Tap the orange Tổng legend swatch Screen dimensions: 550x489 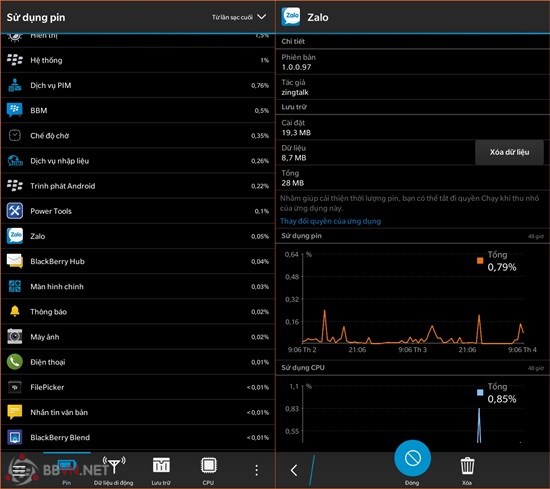point(480,260)
